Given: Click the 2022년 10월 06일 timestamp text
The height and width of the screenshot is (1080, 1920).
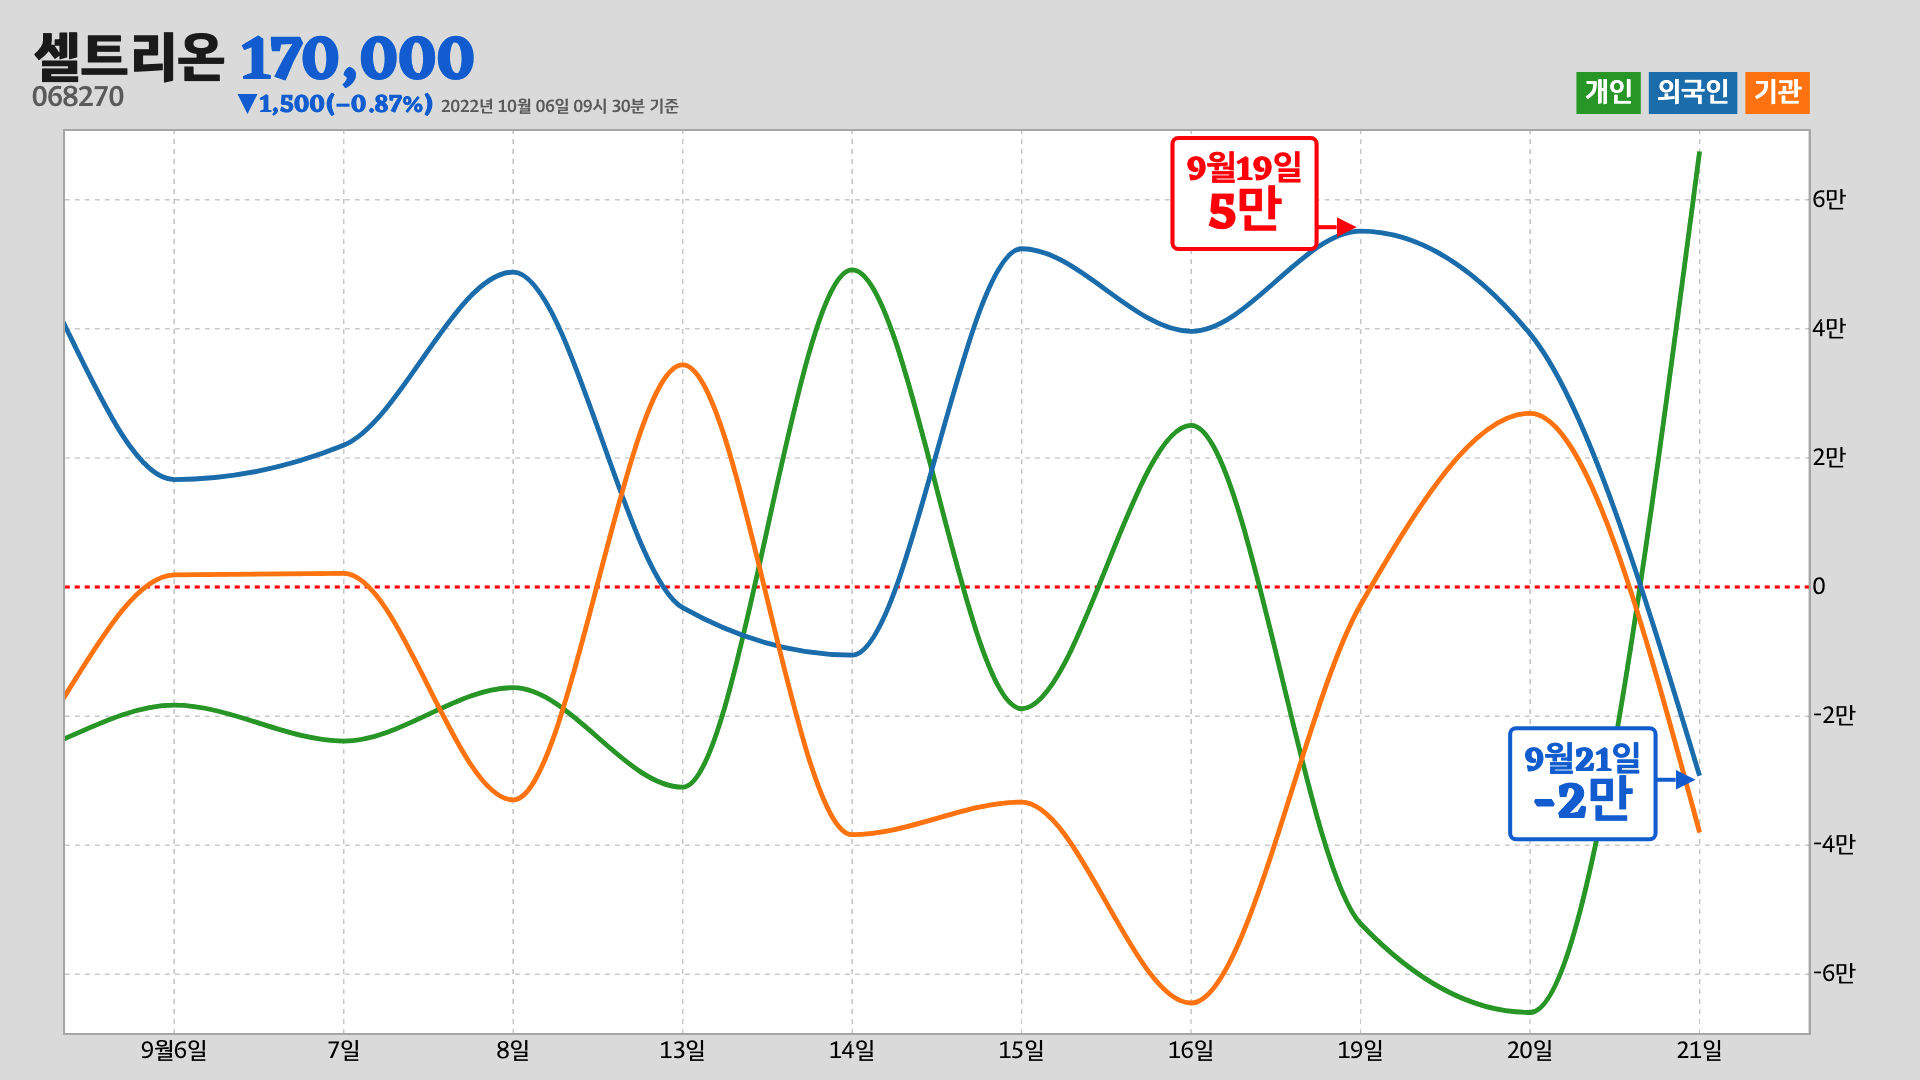Looking at the screenshot, I should [560, 106].
